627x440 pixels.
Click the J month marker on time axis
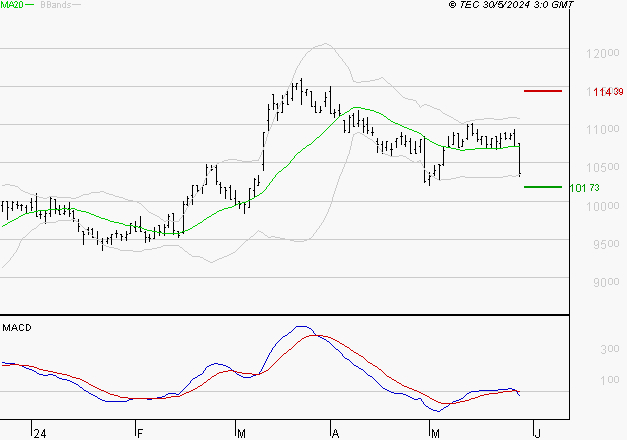[538, 434]
